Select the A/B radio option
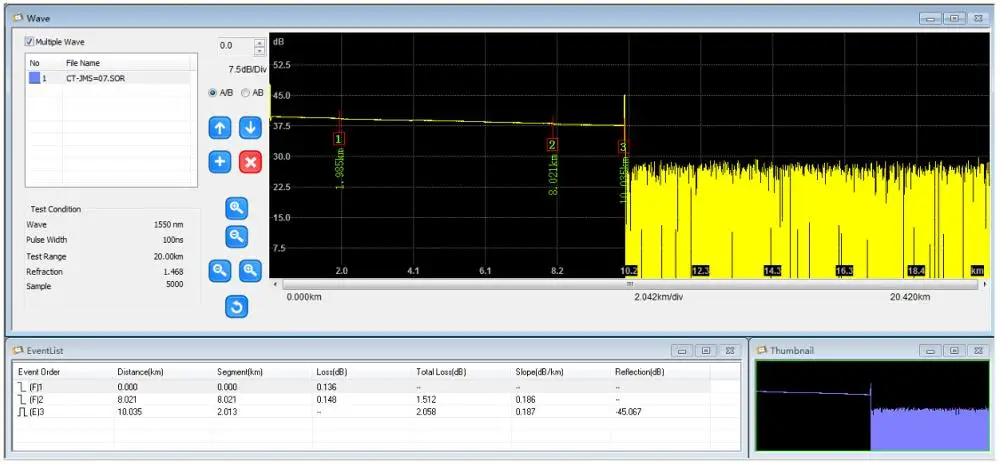Image resolution: width=1000 pixels, height=465 pixels. (213, 93)
